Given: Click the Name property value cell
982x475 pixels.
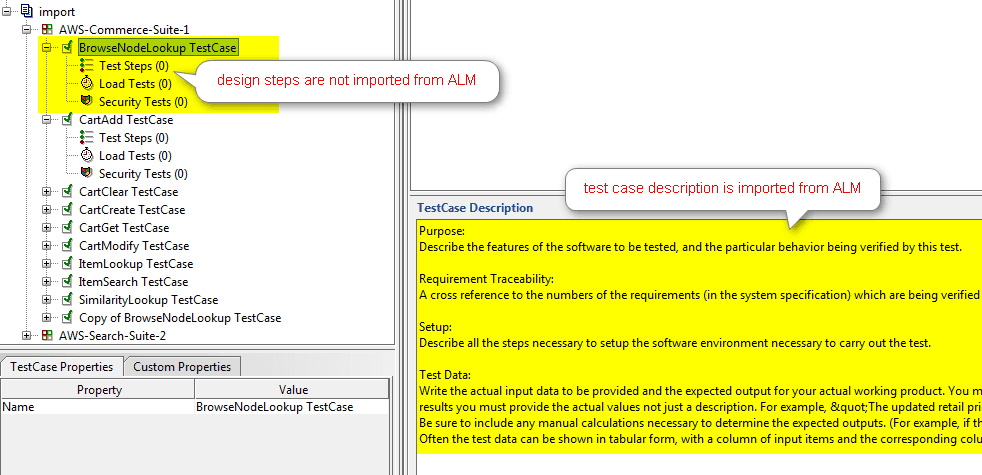Looking at the screenshot, I should pos(290,408).
